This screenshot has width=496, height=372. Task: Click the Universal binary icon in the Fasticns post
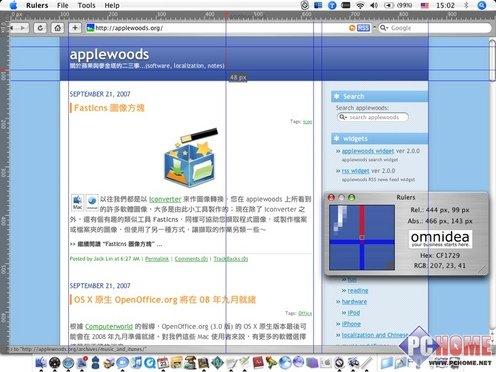(x=92, y=203)
